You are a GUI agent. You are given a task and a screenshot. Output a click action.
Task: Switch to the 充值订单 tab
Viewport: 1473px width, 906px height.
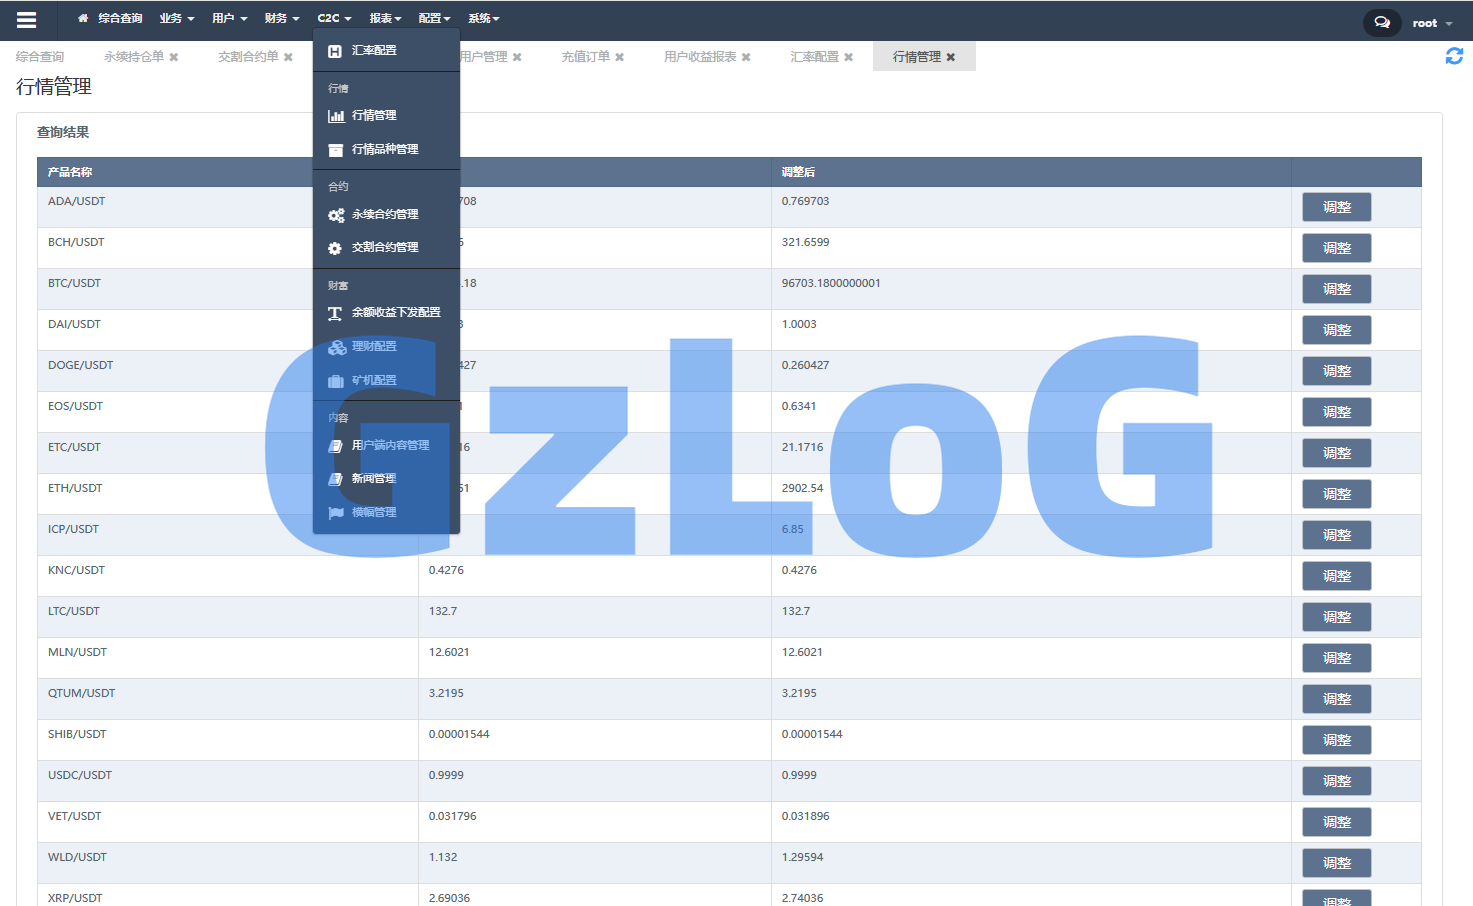585,57
